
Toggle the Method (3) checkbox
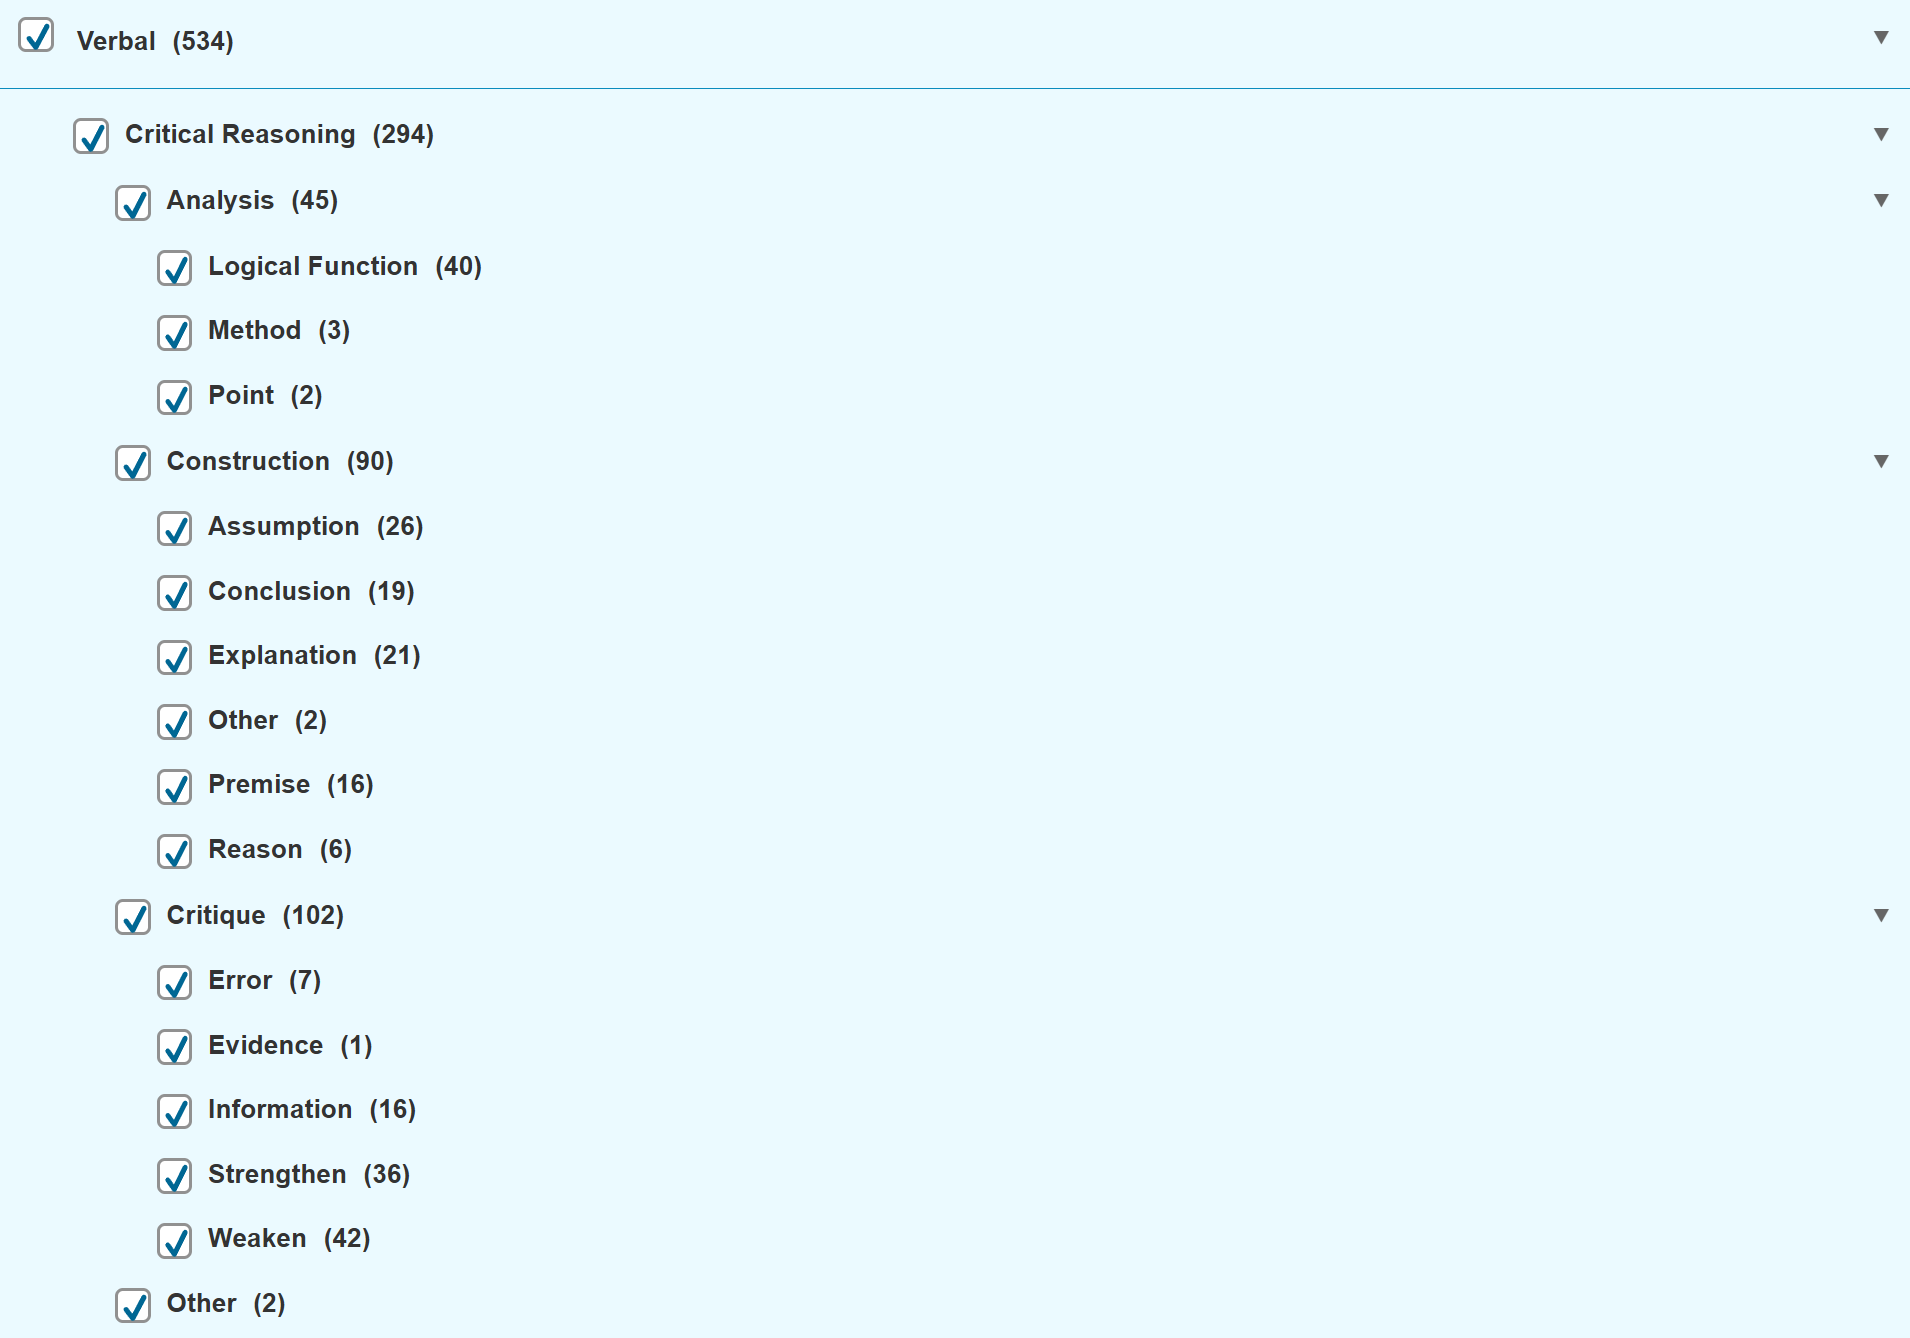pos(175,333)
